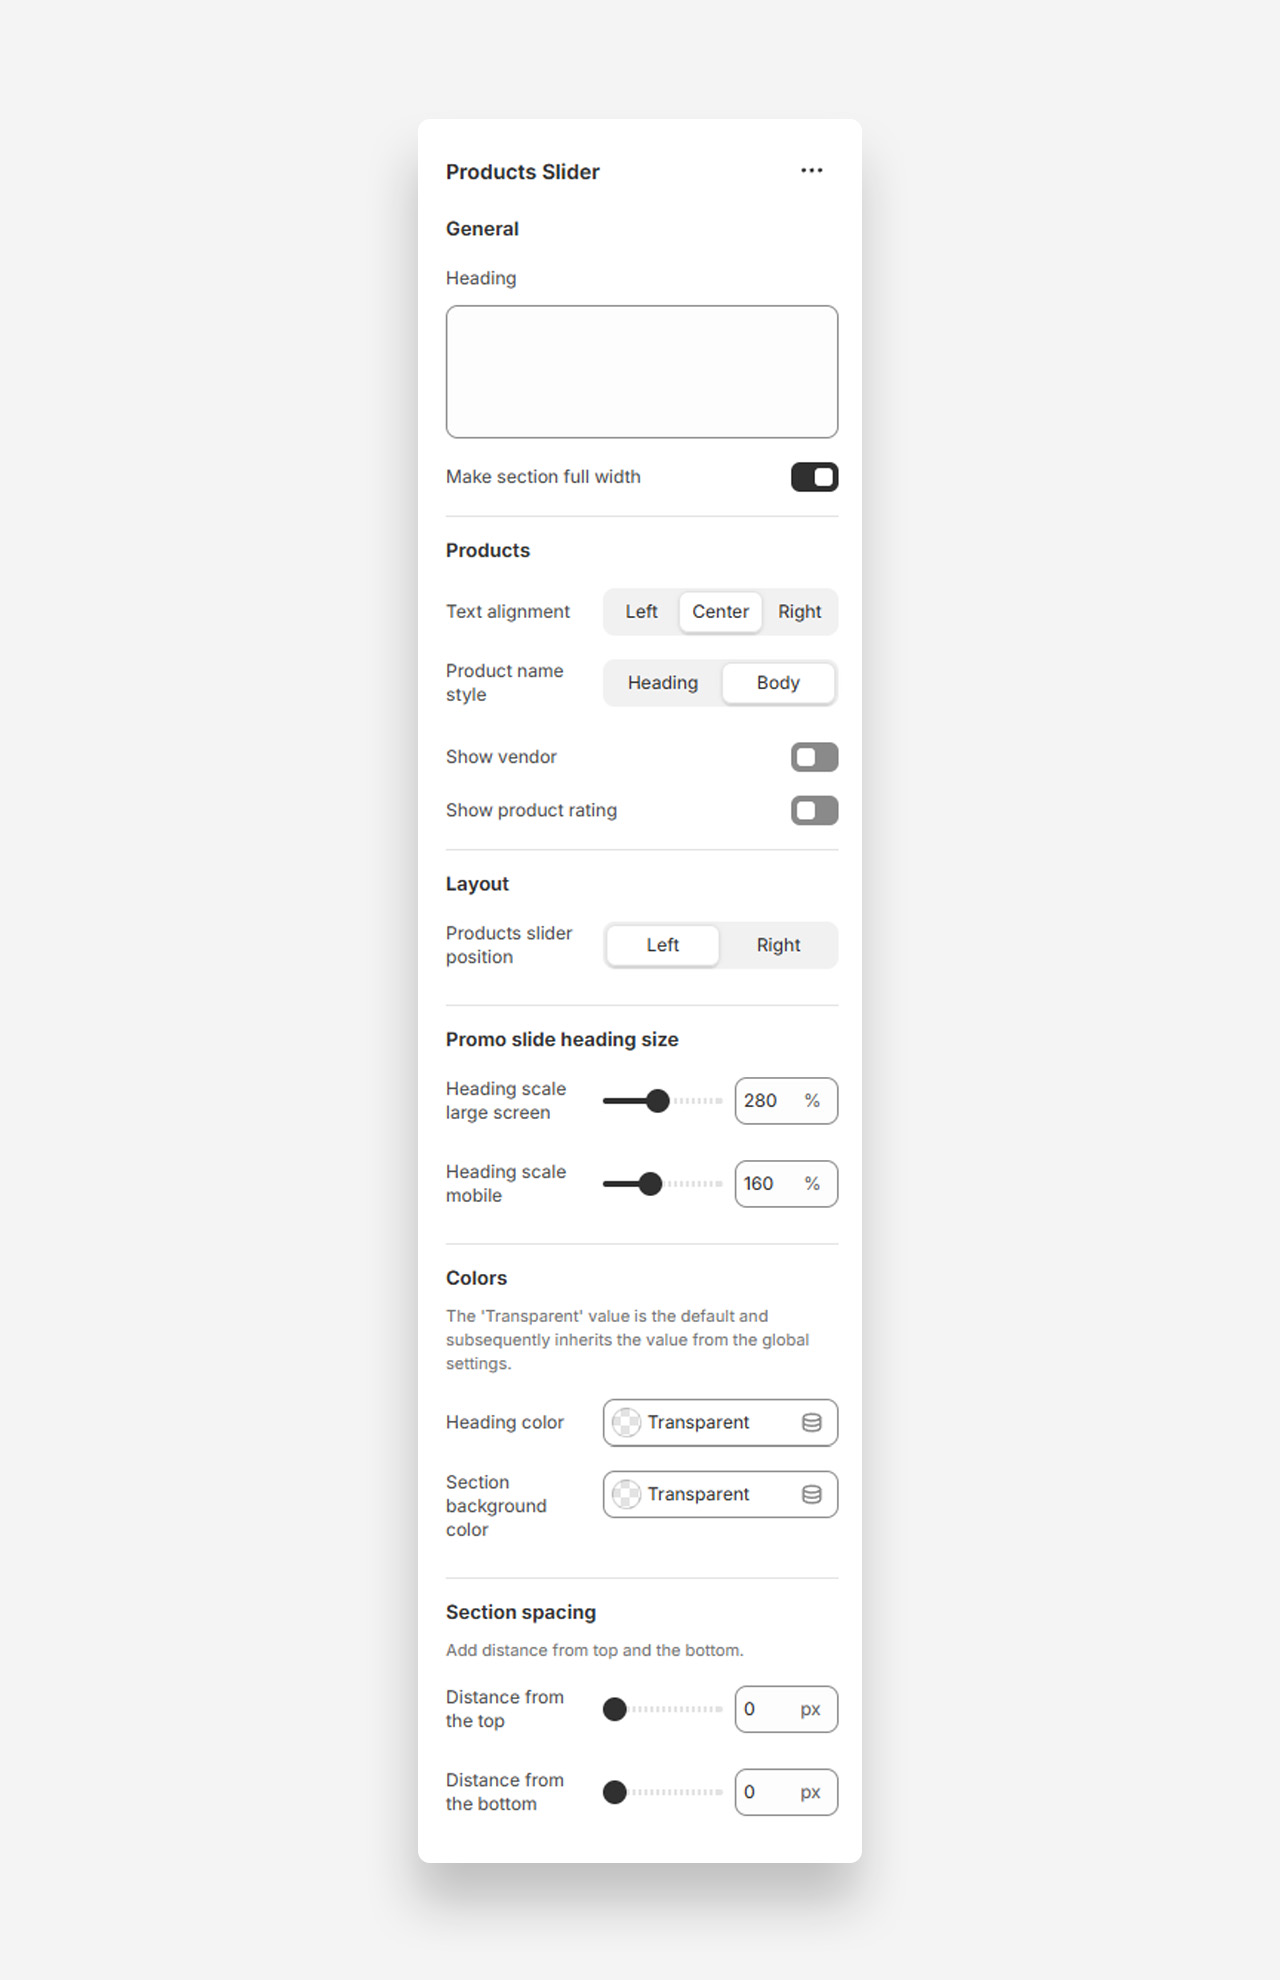Choose Right text alignment
1280x1980 pixels.
[799, 612]
